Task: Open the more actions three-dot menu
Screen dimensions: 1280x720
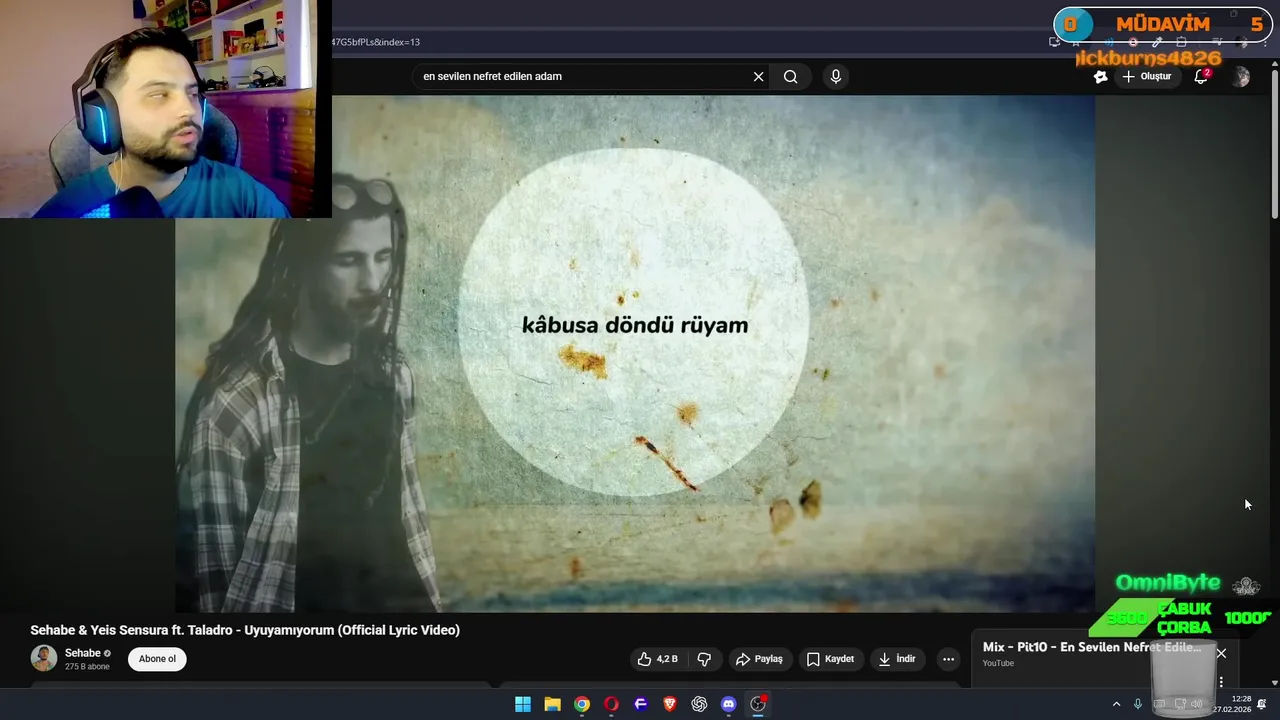Action: click(x=948, y=659)
